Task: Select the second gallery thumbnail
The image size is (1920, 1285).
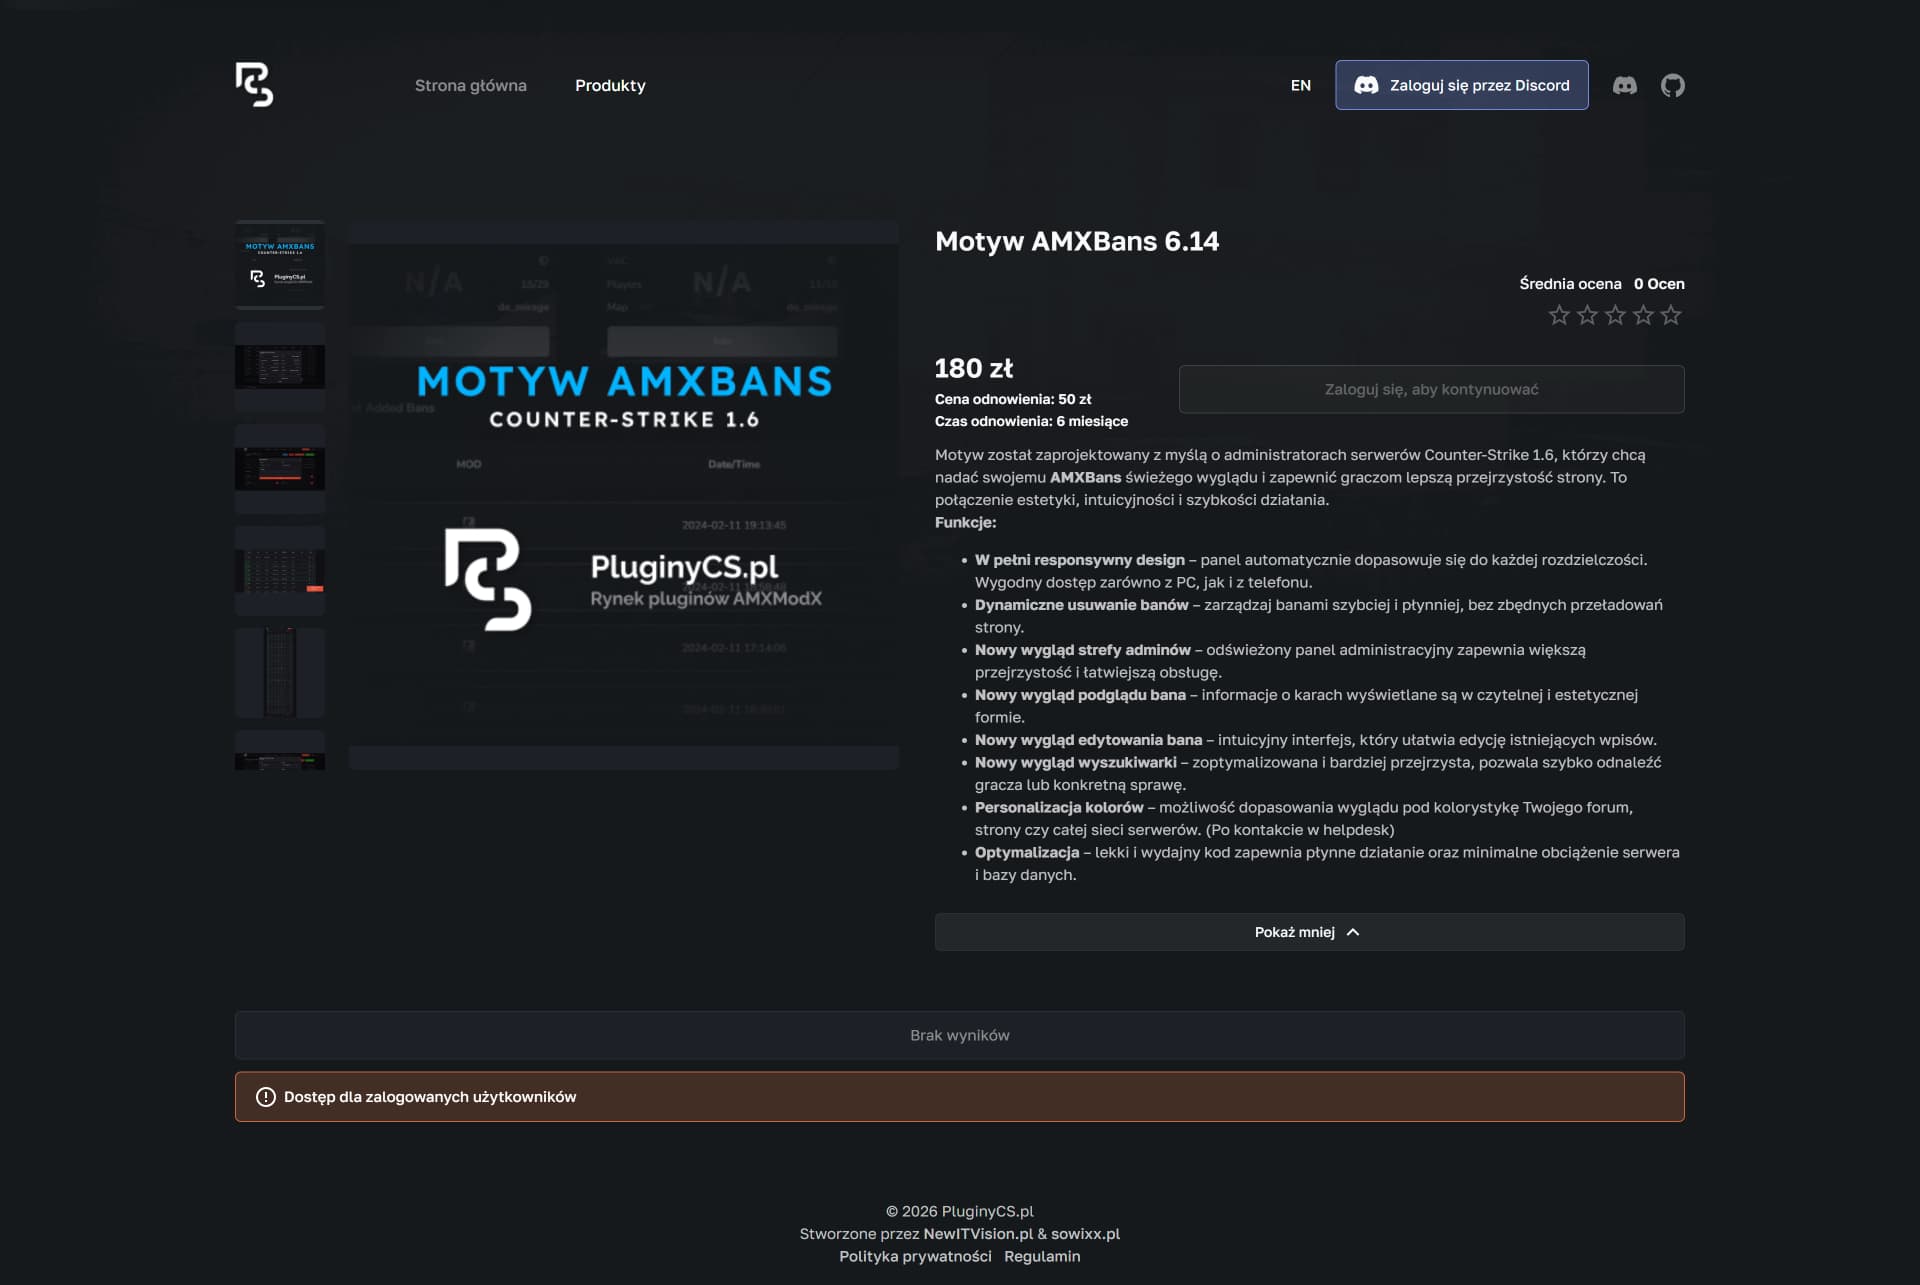Action: (280, 367)
